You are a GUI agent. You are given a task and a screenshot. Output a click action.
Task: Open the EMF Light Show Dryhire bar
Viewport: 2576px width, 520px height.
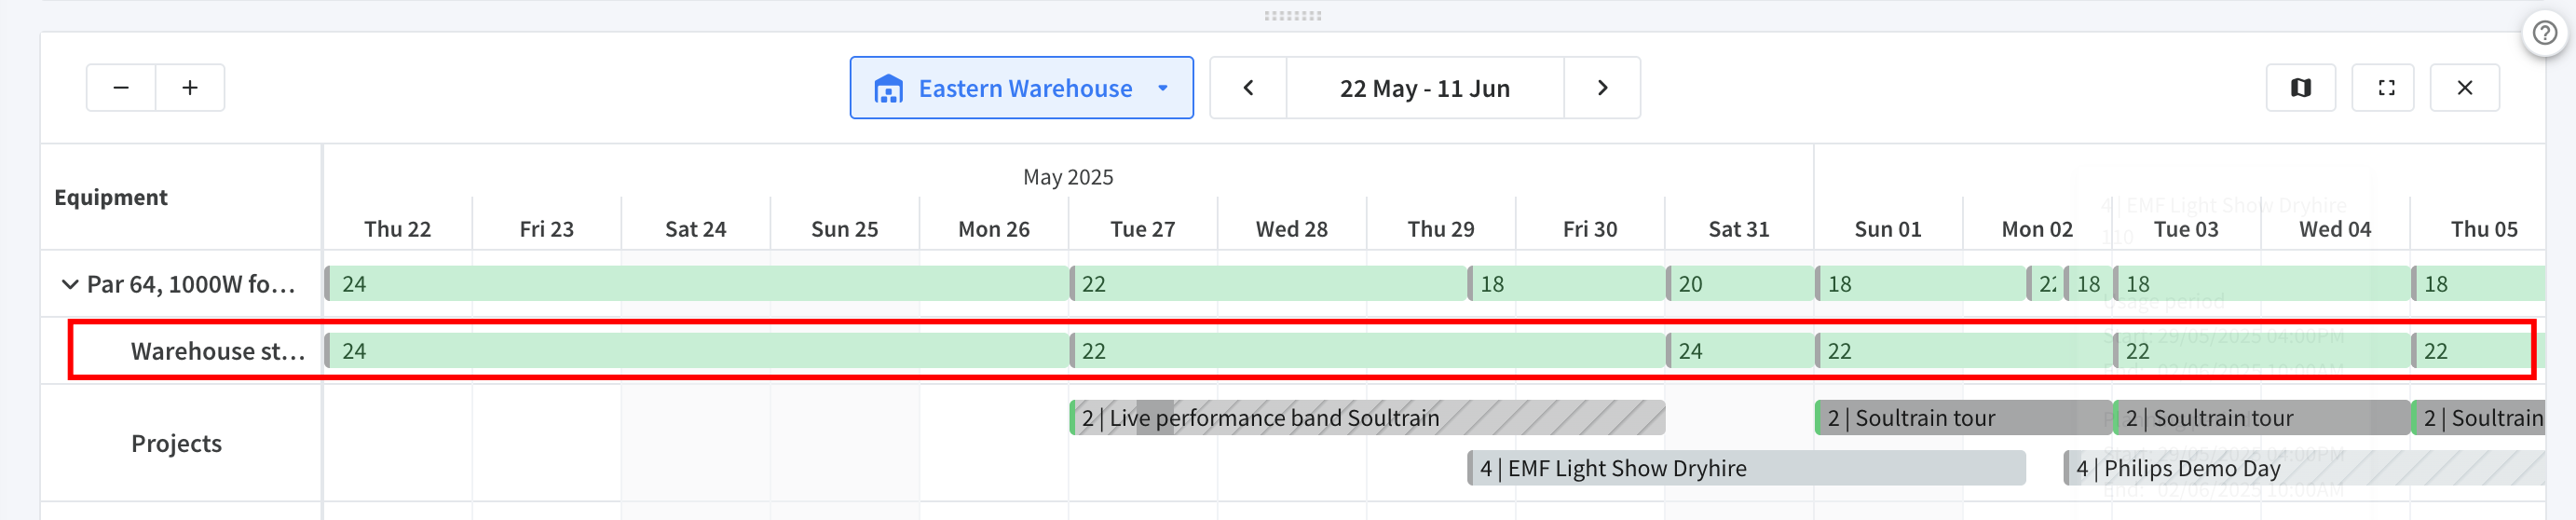click(x=1746, y=468)
